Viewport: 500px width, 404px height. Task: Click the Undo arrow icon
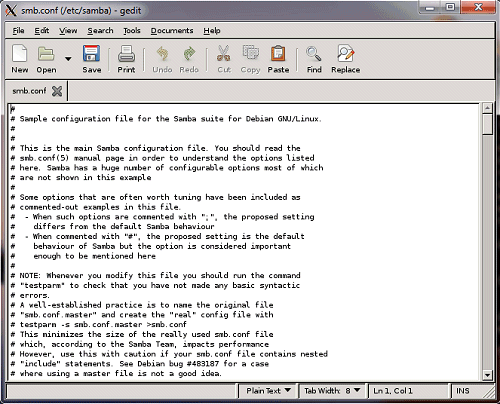click(x=162, y=53)
